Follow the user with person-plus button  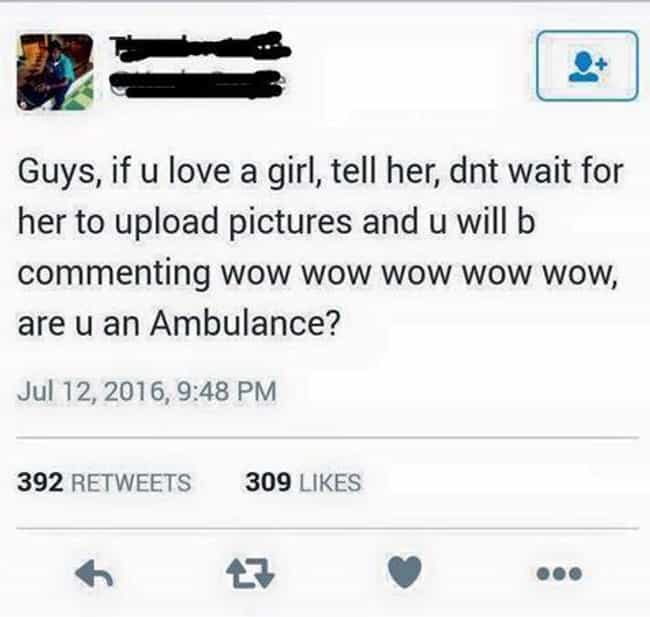pyautogui.click(x=587, y=66)
